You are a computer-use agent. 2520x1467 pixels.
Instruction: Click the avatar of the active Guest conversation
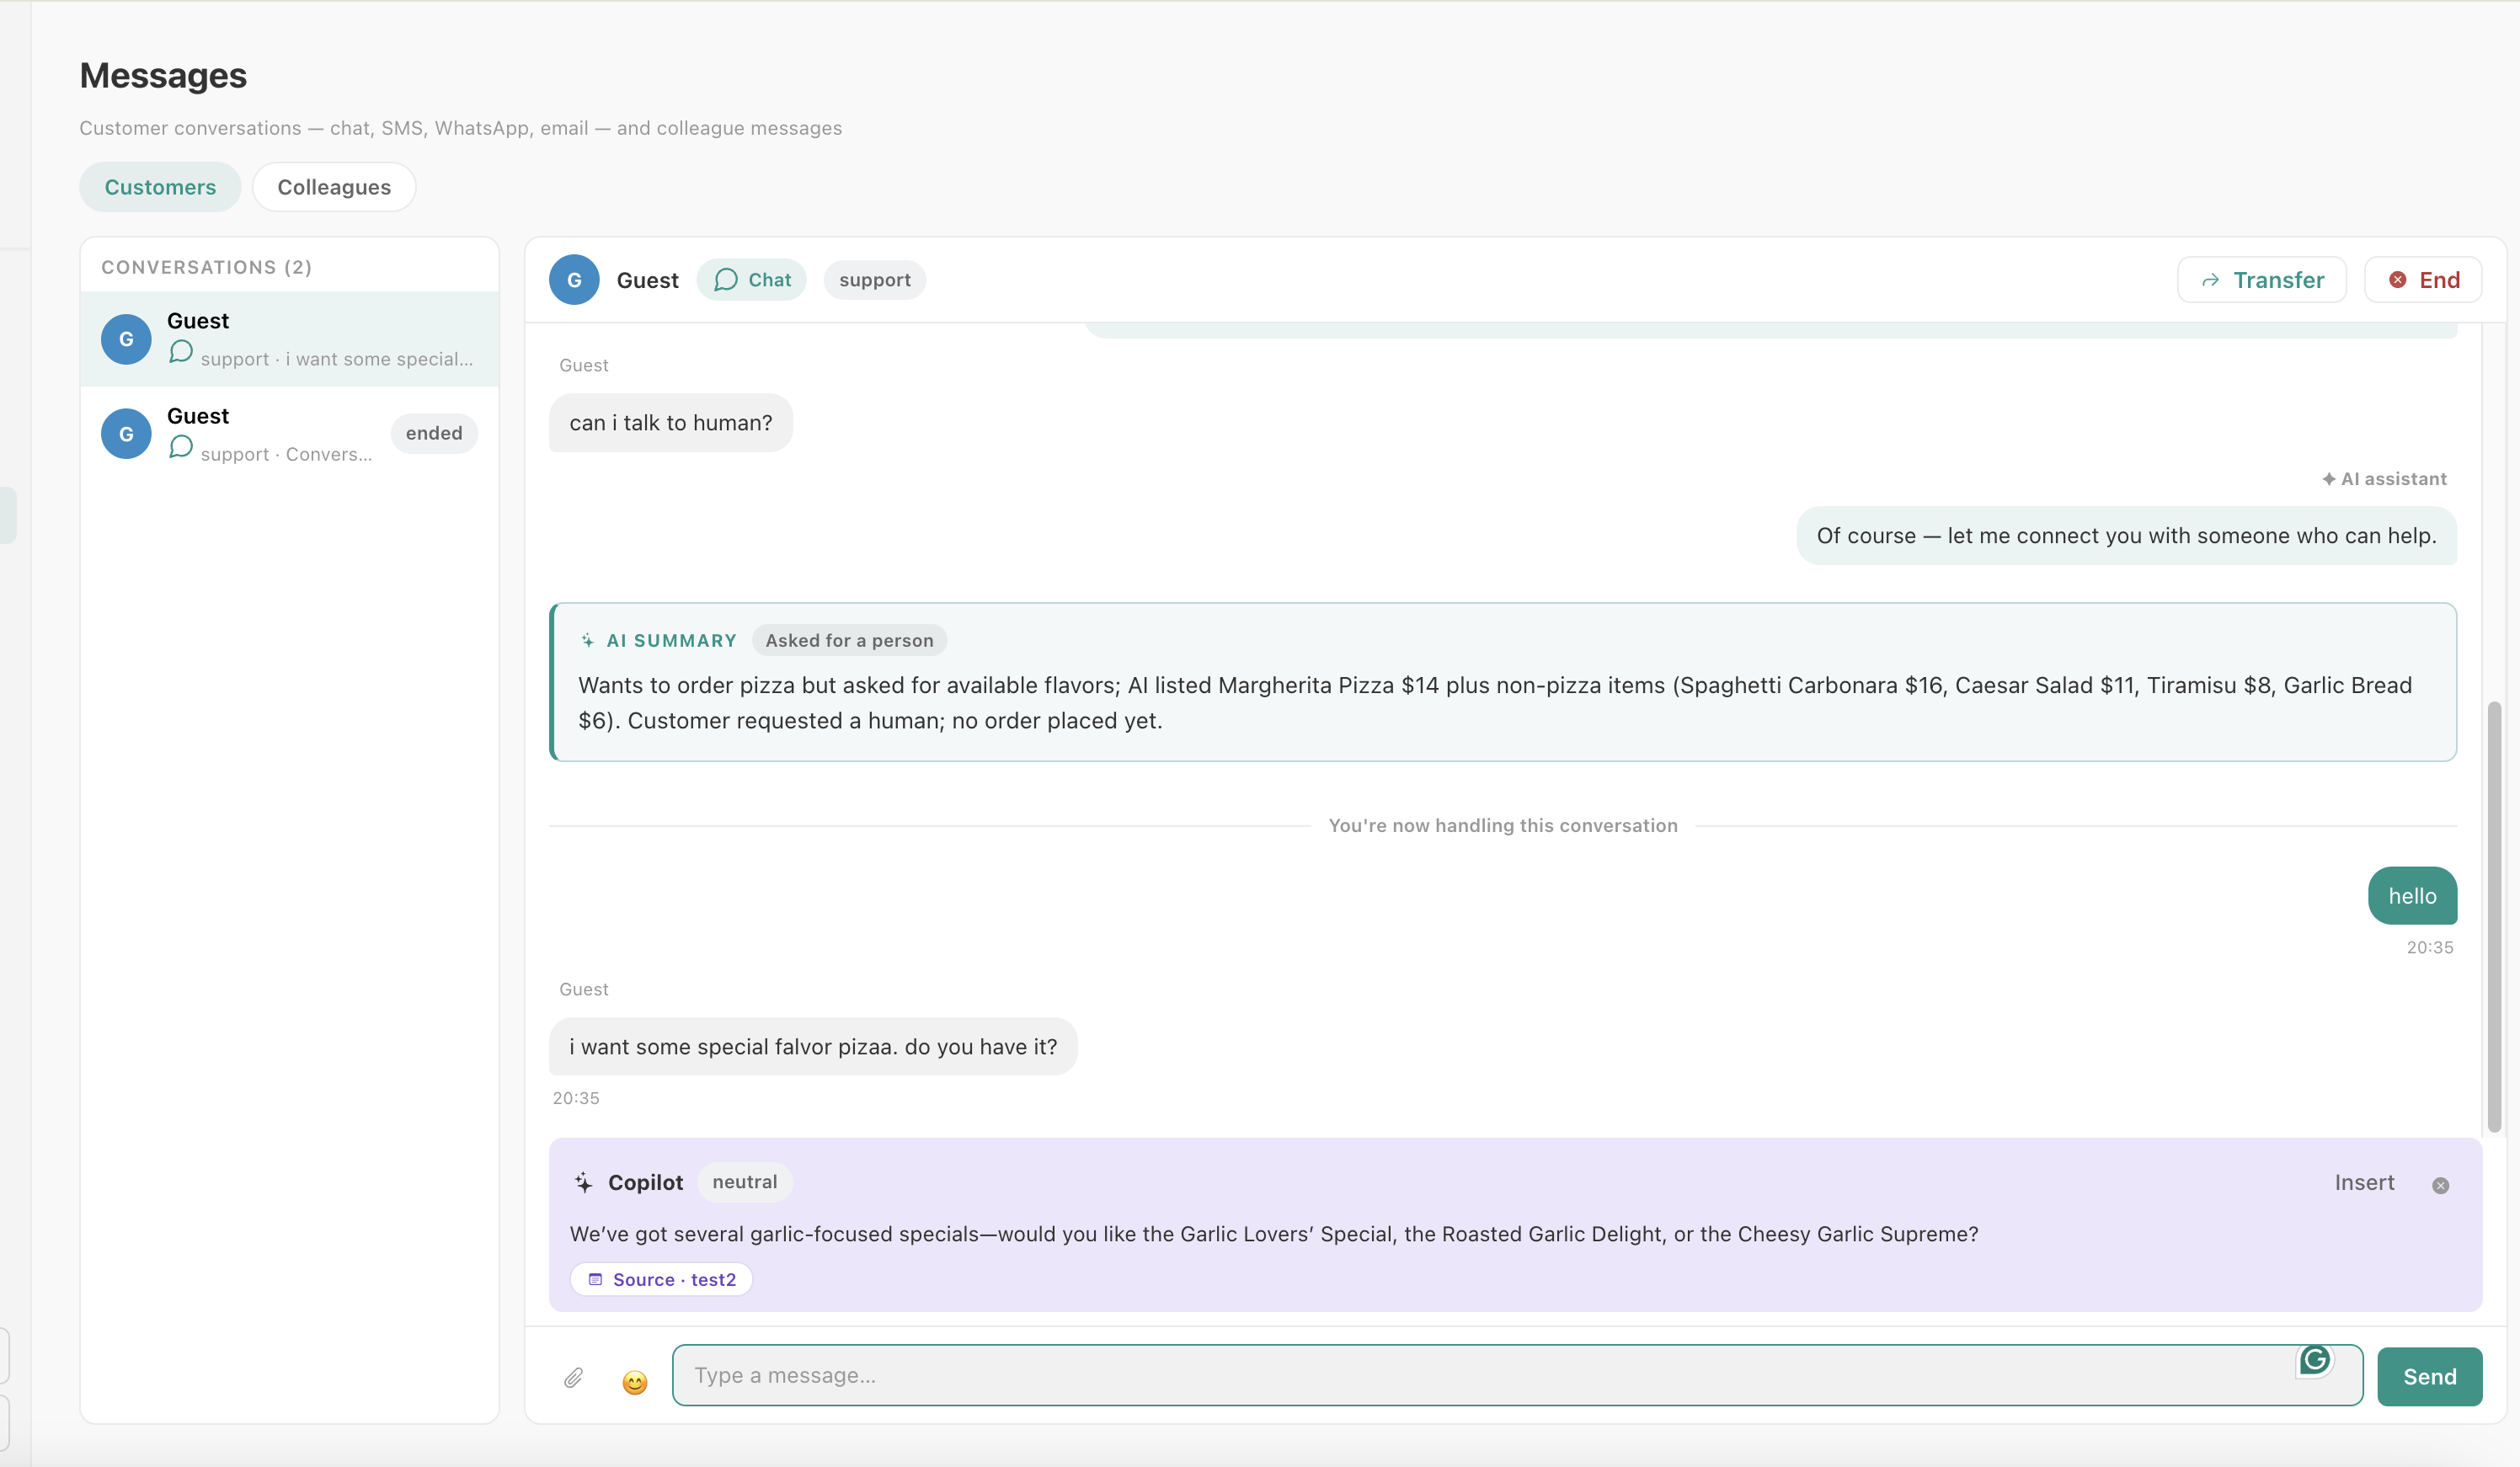[126, 339]
